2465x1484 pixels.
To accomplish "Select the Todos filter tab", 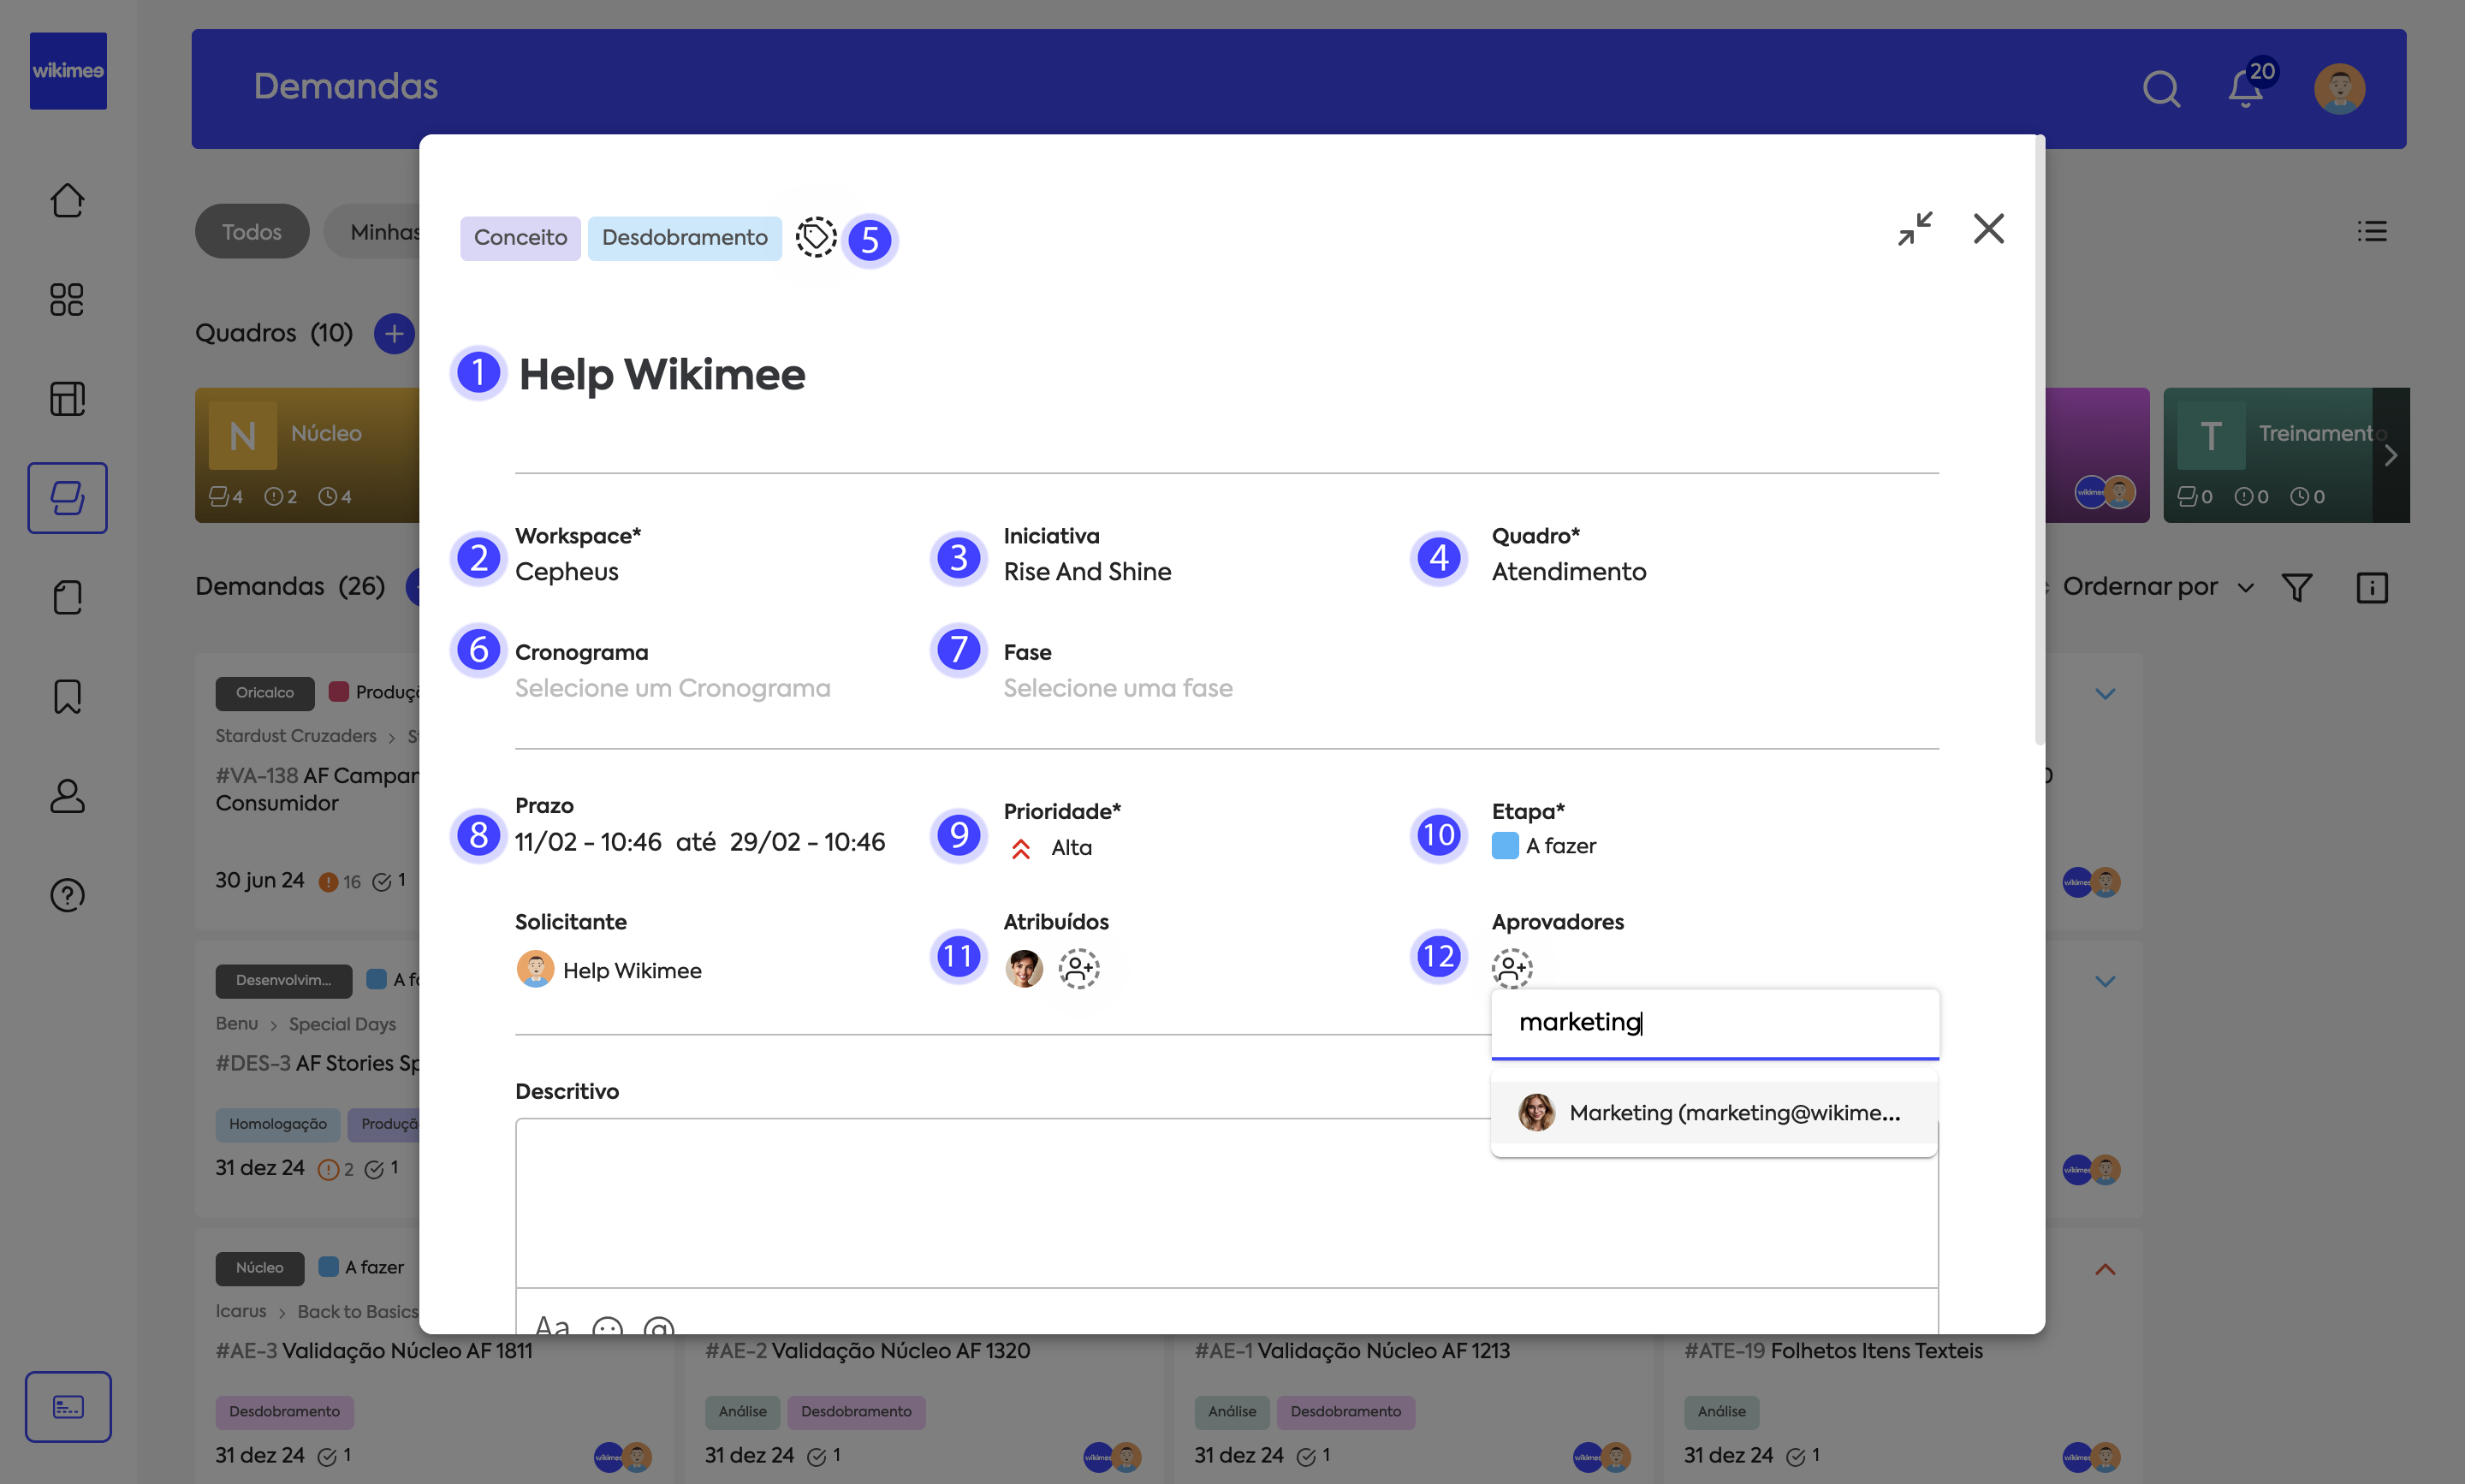I will tap(251, 232).
